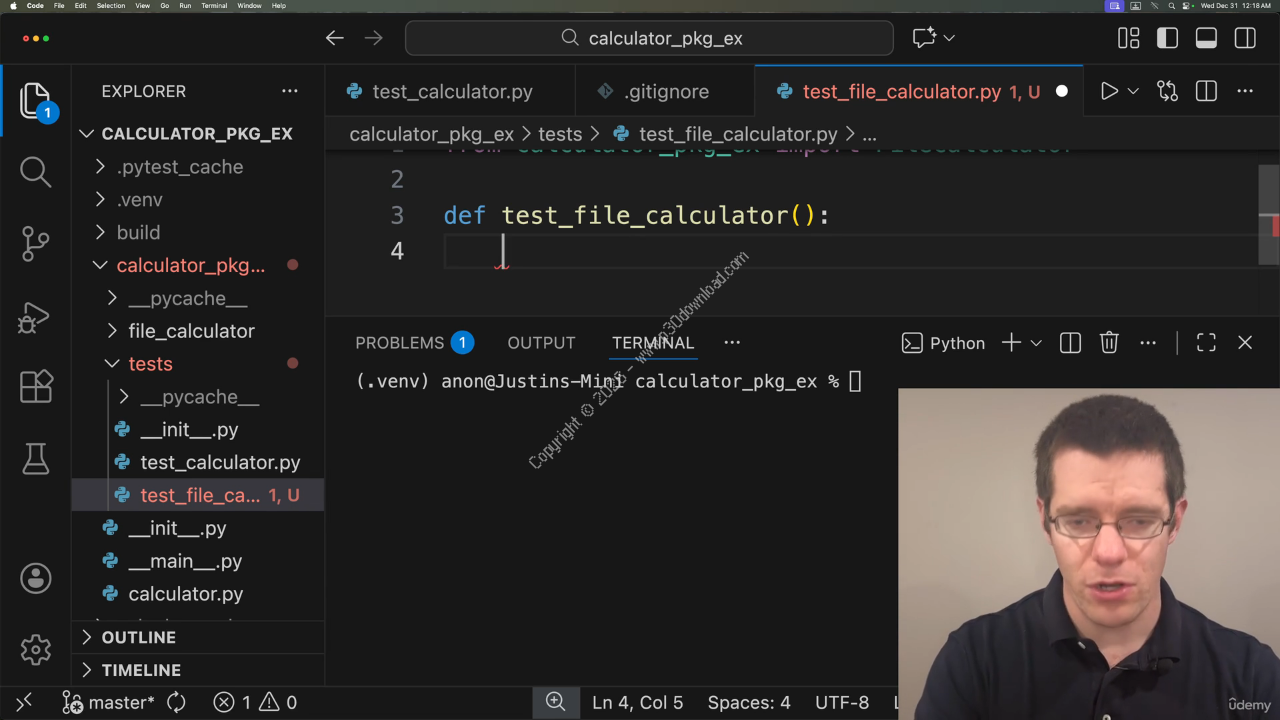Toggle the bottom panel layout button
Viewport: 1280px width, 720px height.
(x=1206, y=38)
